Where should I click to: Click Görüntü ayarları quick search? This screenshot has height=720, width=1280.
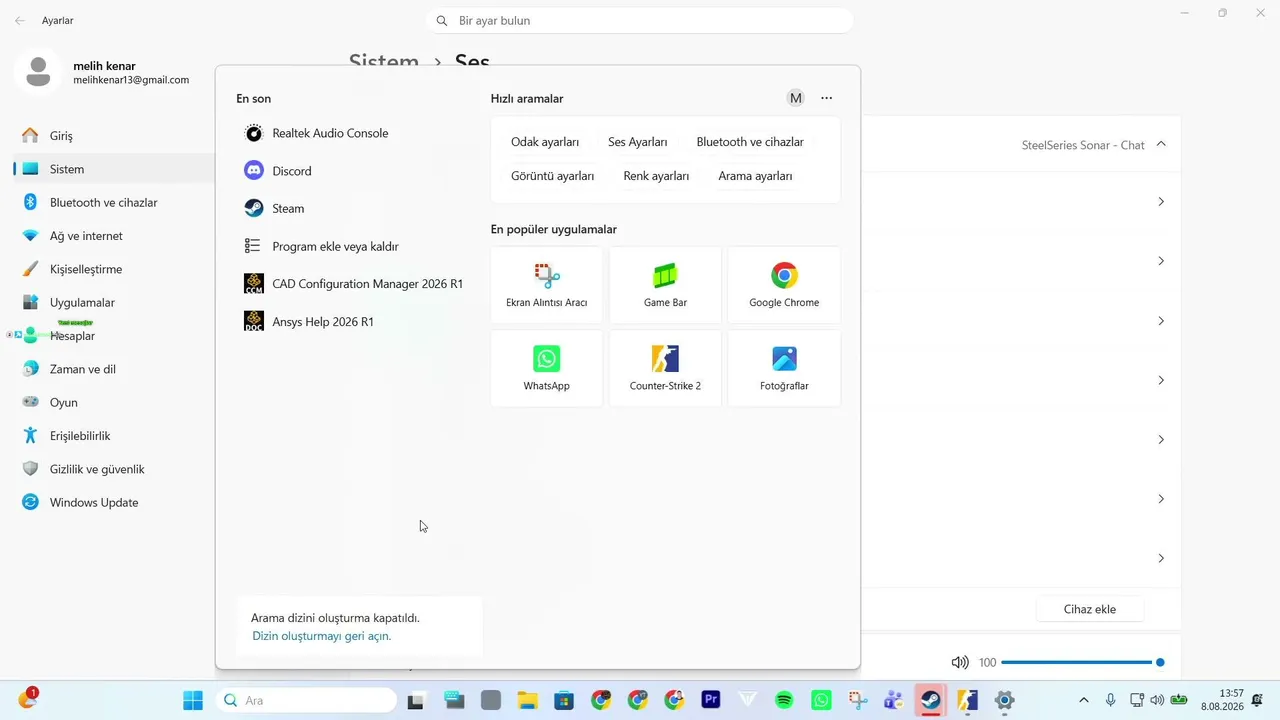(553, 176)
